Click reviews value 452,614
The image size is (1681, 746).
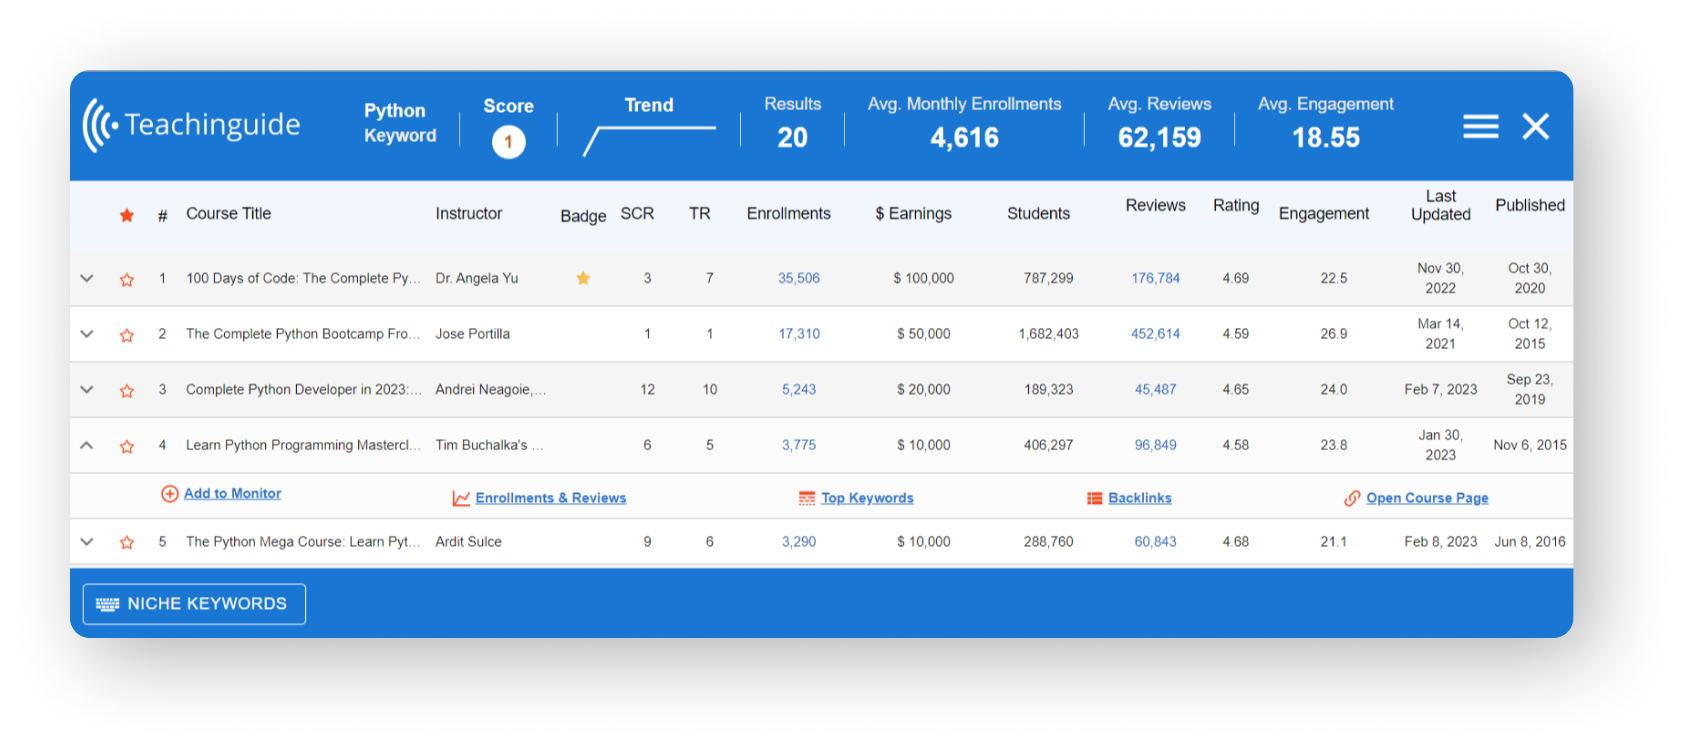1155,334
